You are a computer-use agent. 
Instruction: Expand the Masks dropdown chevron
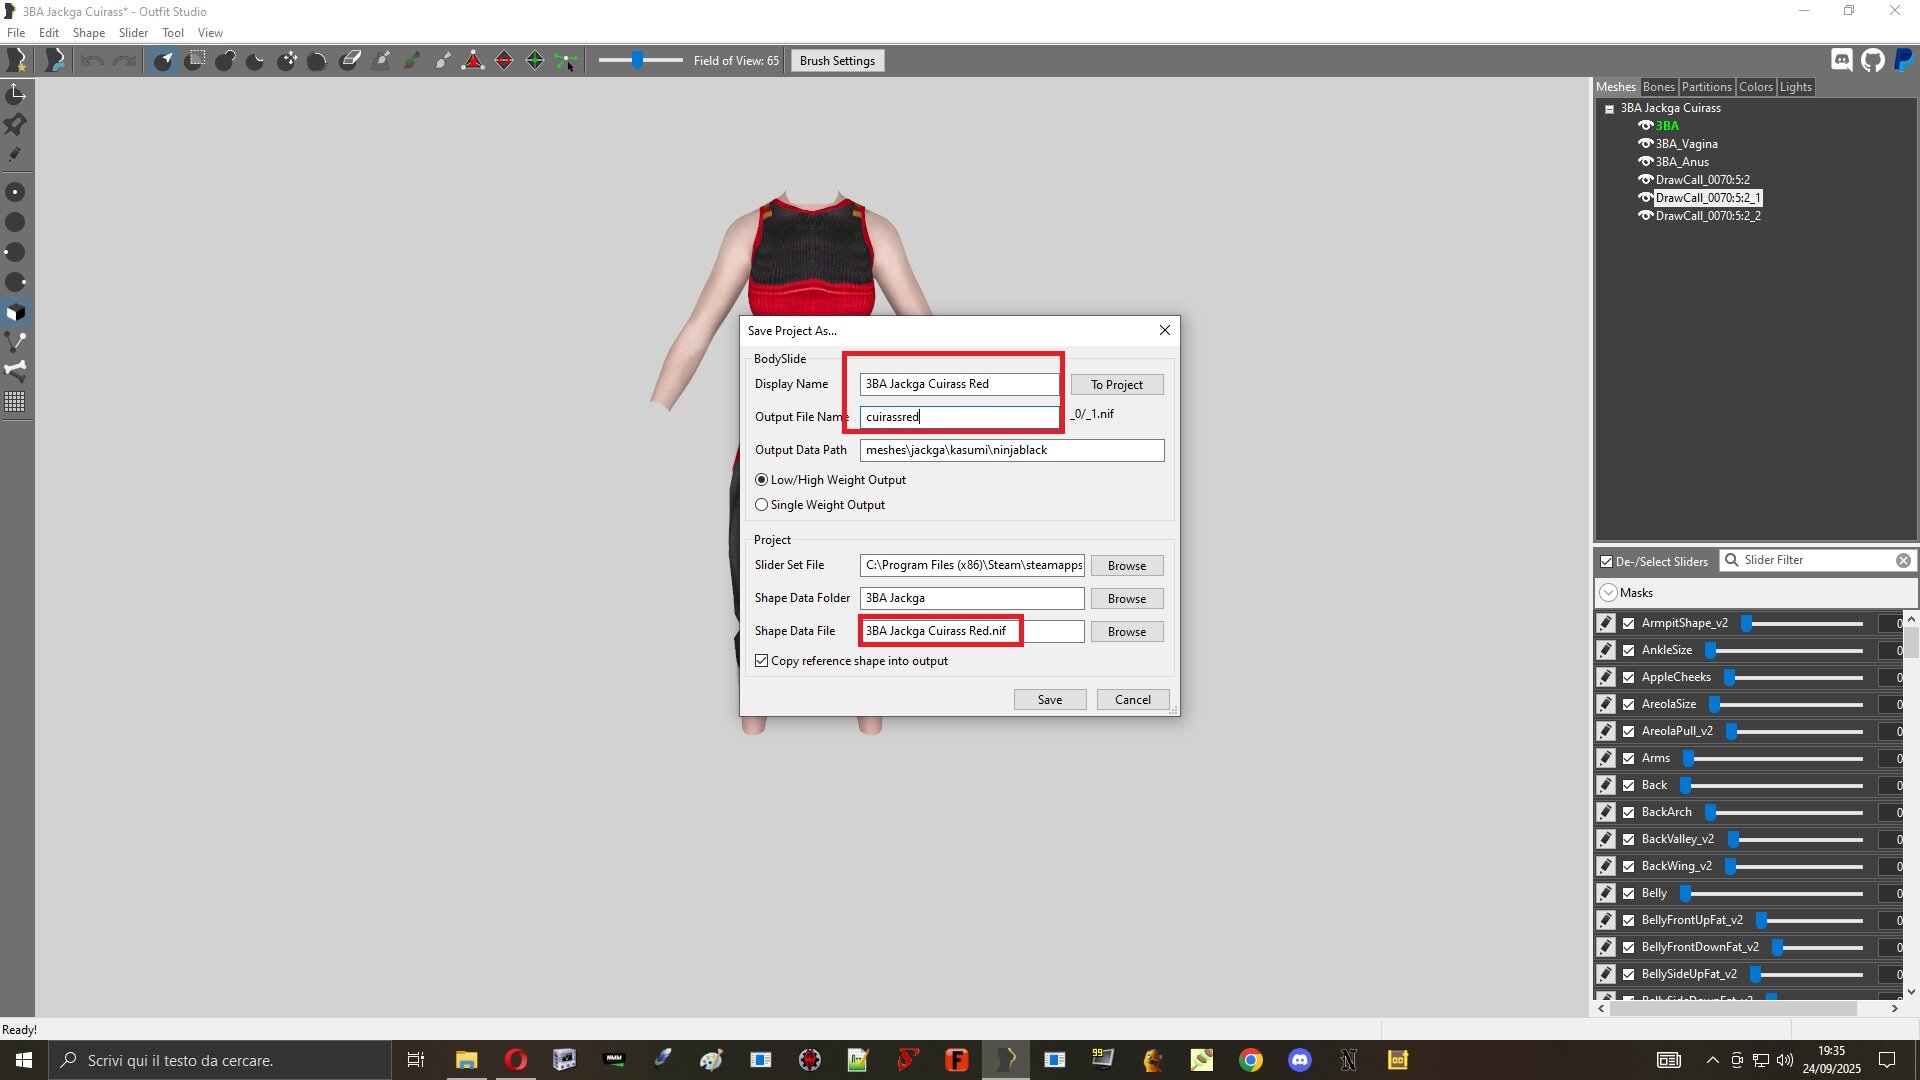pyautogui.click(x=1608, y=593)
